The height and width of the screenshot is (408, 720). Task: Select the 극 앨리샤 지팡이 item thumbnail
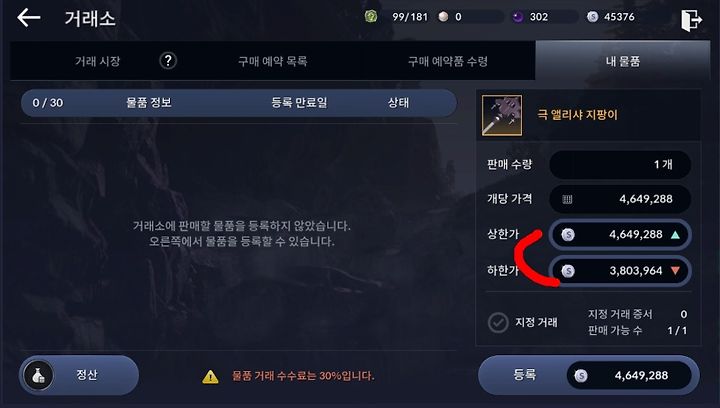[x=502, y=115]
